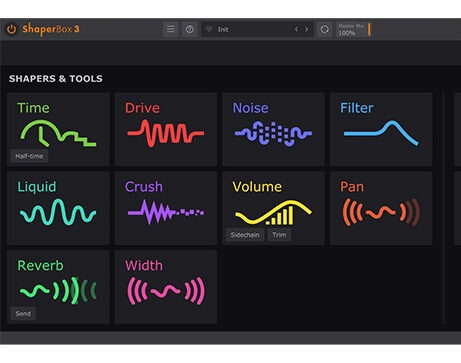
Task: Go to previous preset with left arrow
Action: click(296, 29)
